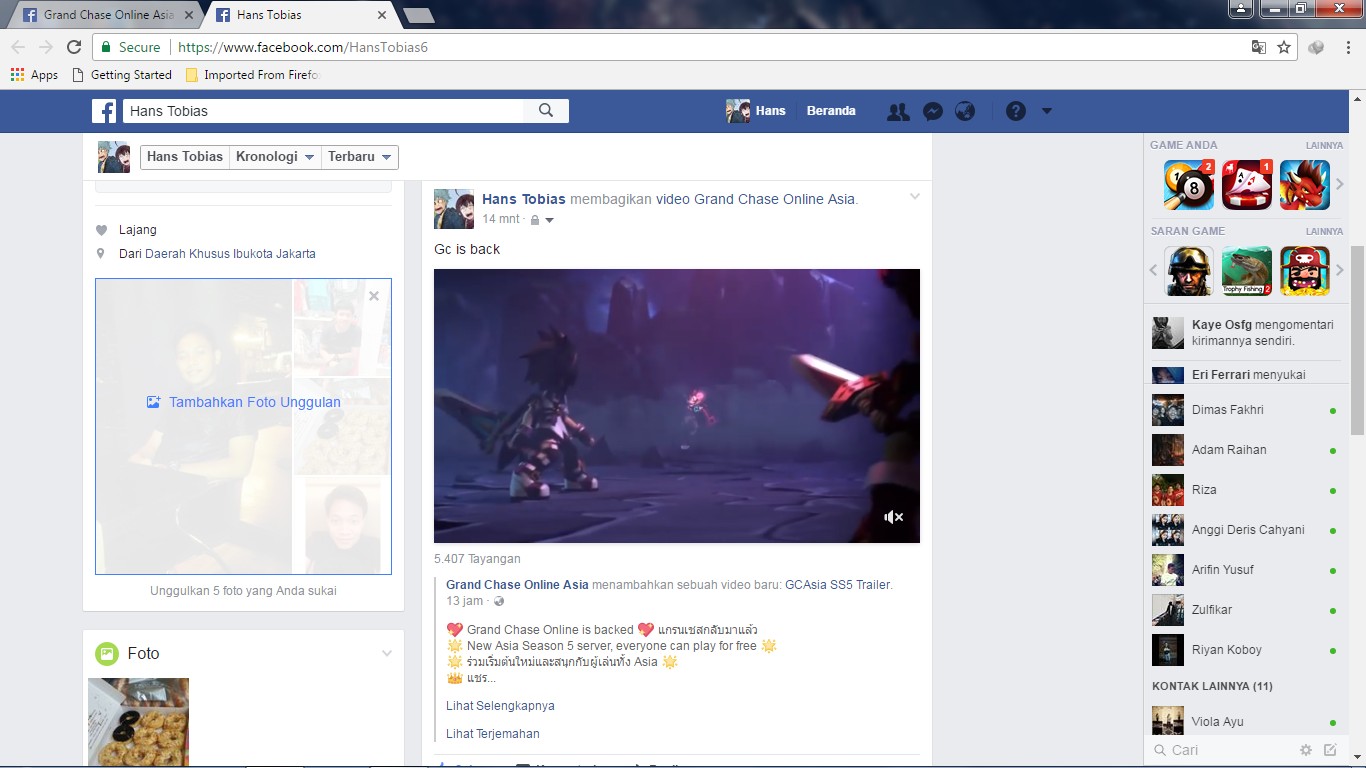Click the browser address bar URL

coord(303,47)
